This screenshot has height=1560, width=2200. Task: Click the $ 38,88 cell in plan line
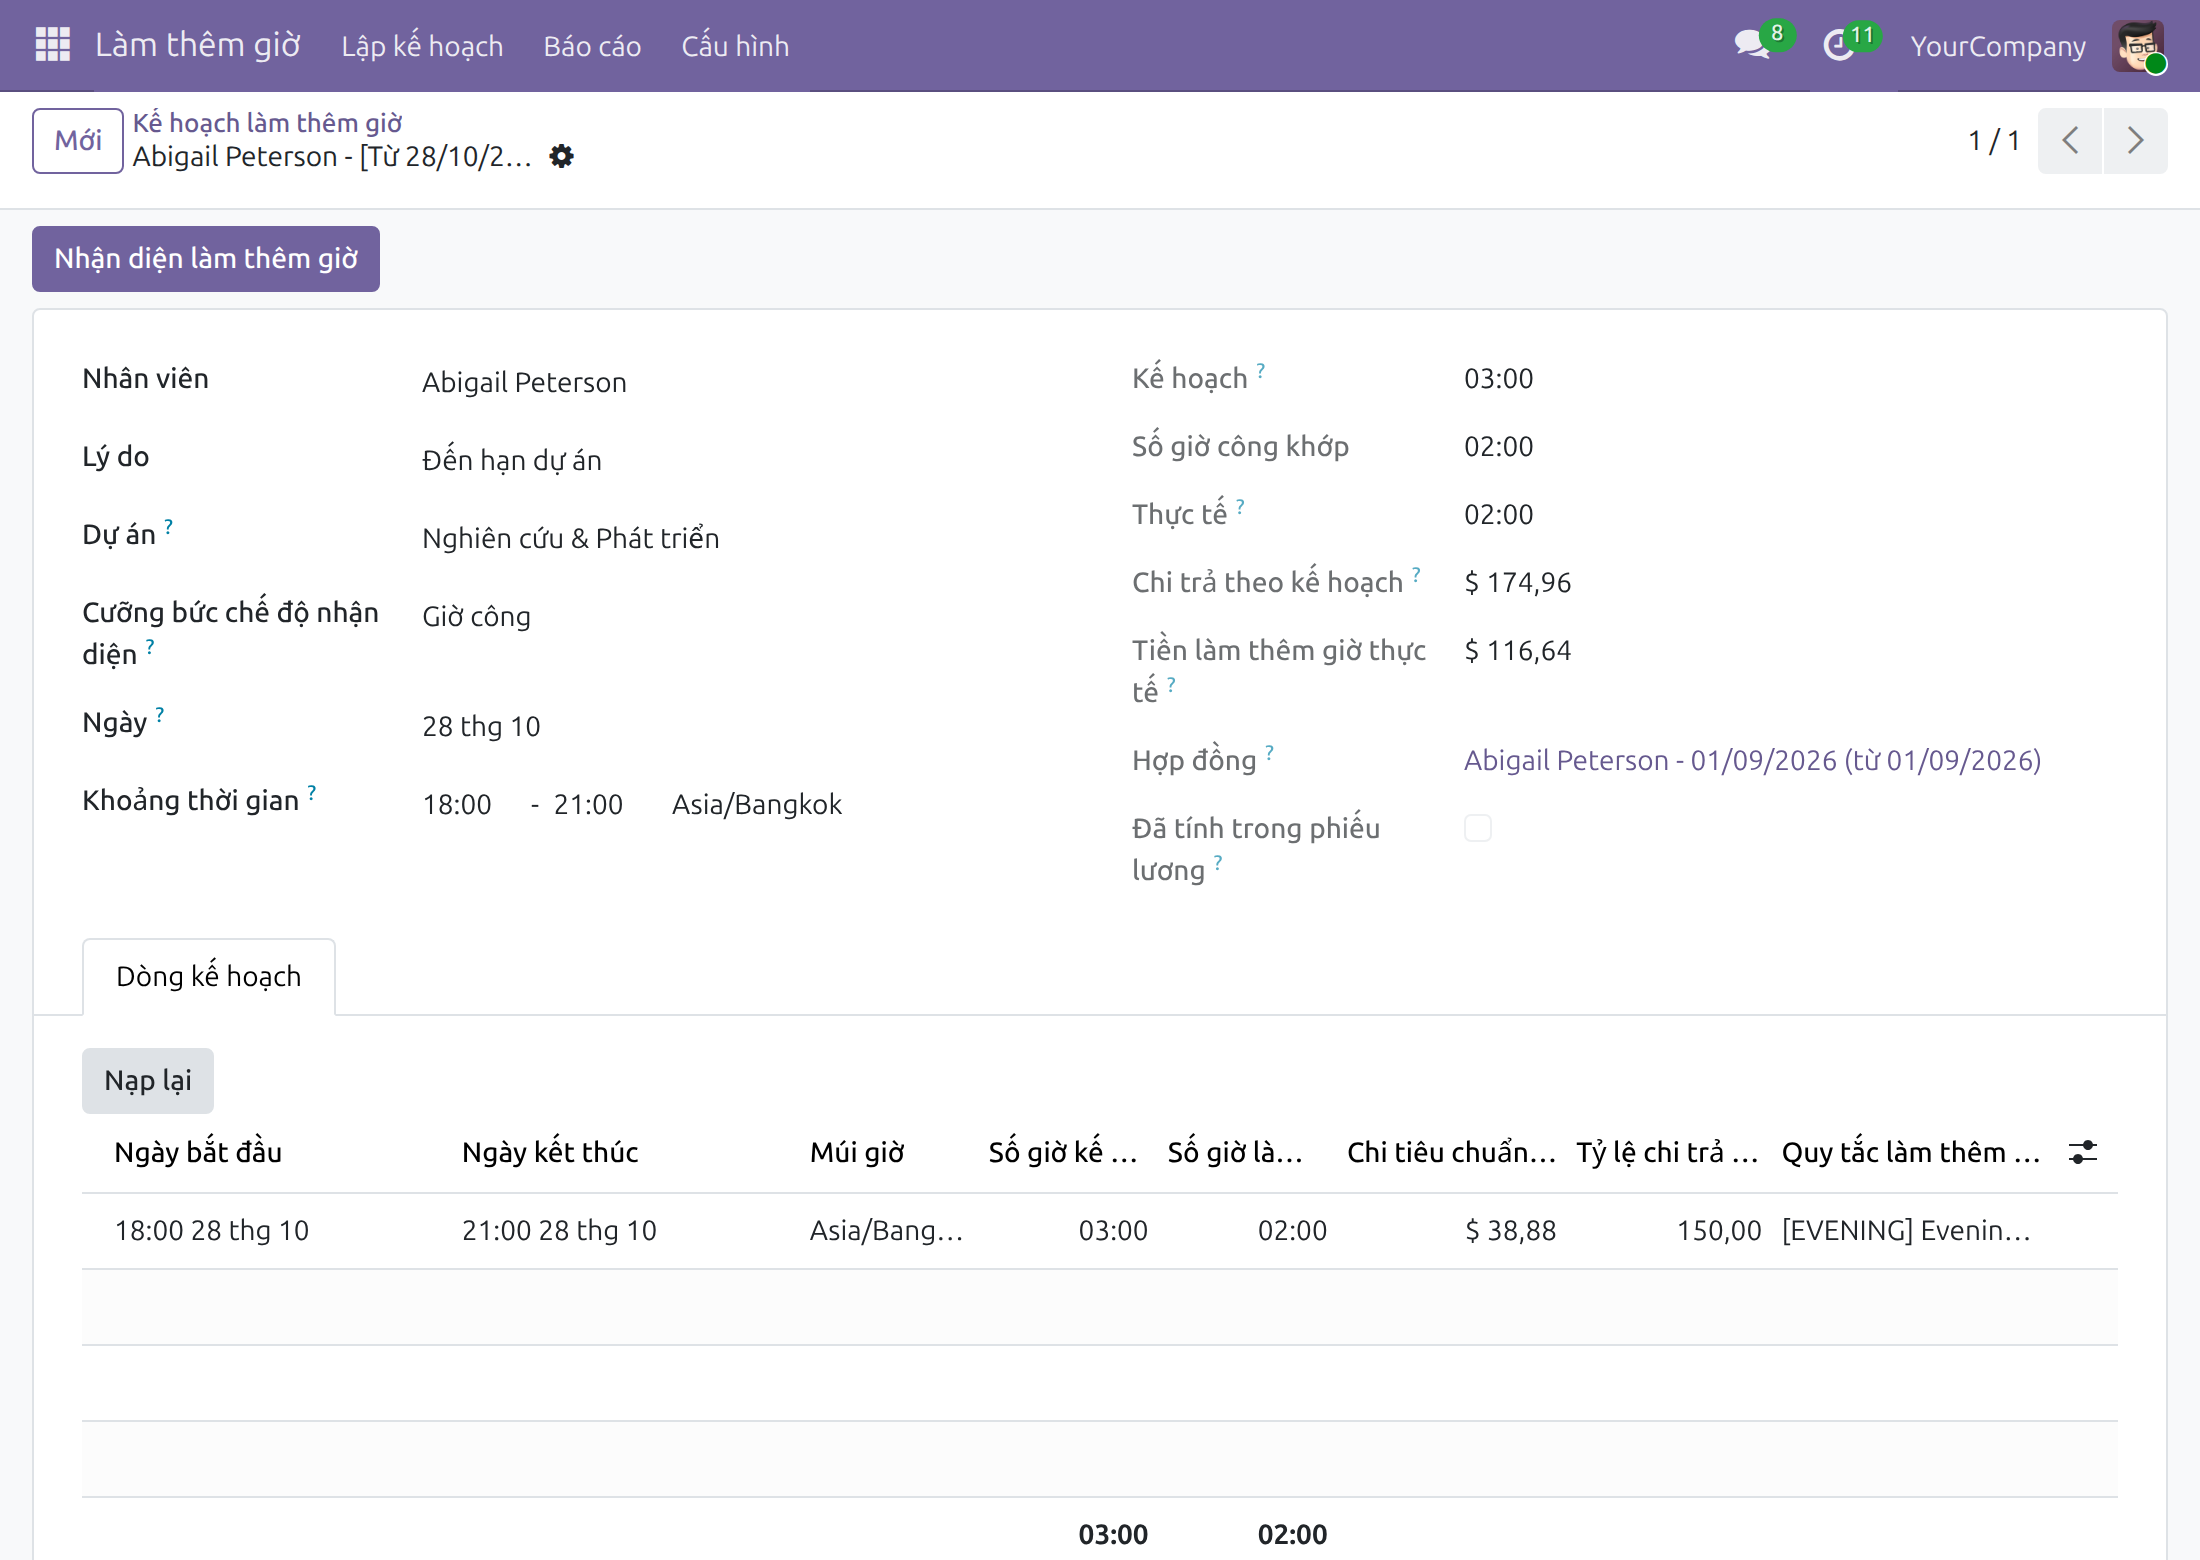click(x=1510, y=1230)
